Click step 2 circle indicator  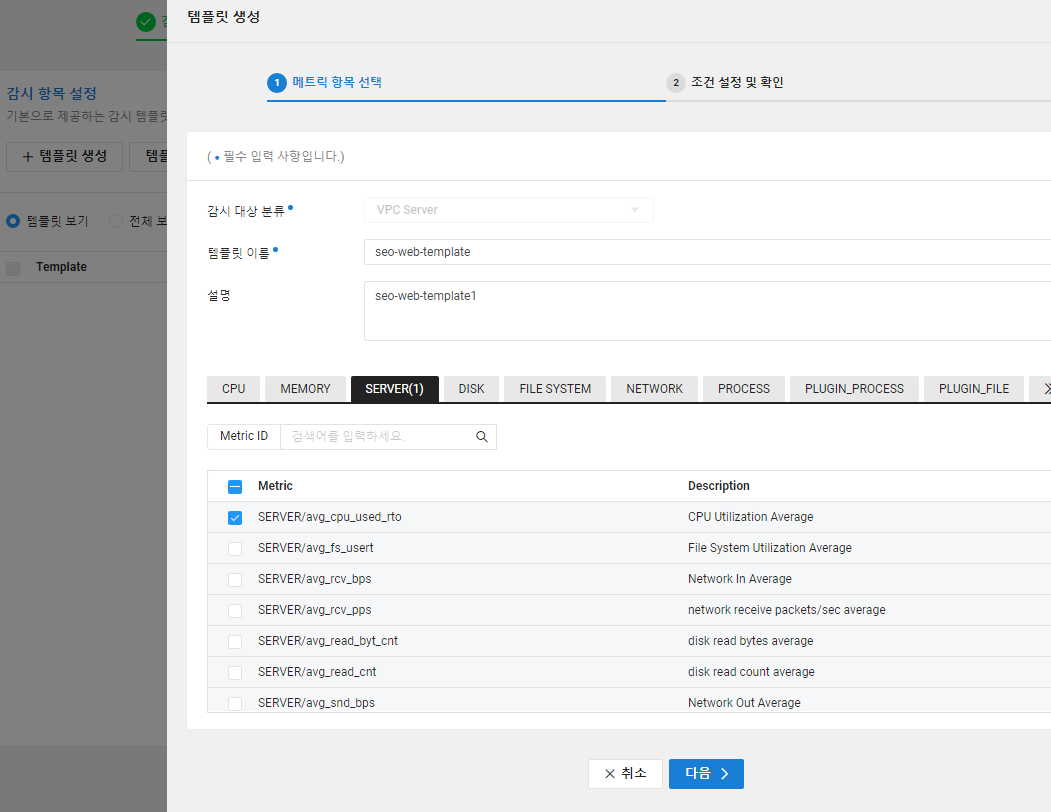click(676, 82)
